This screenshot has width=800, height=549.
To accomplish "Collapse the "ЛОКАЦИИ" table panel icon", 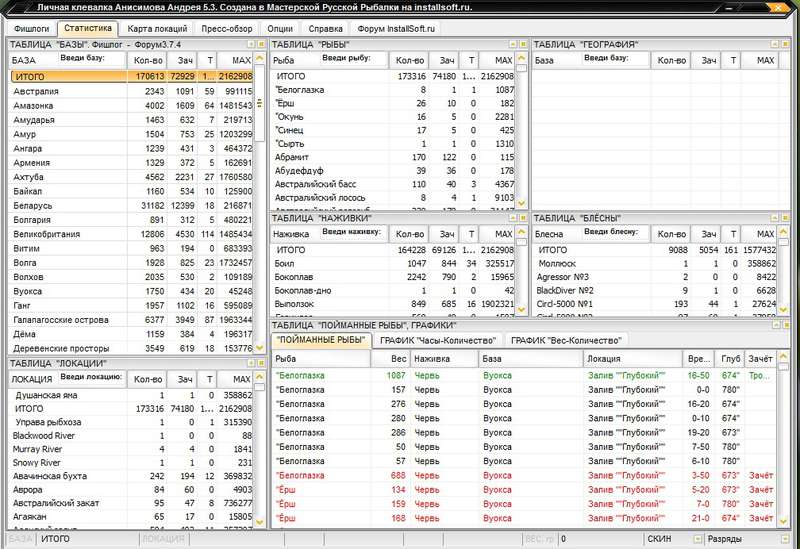I will click(x=252, y=363).
